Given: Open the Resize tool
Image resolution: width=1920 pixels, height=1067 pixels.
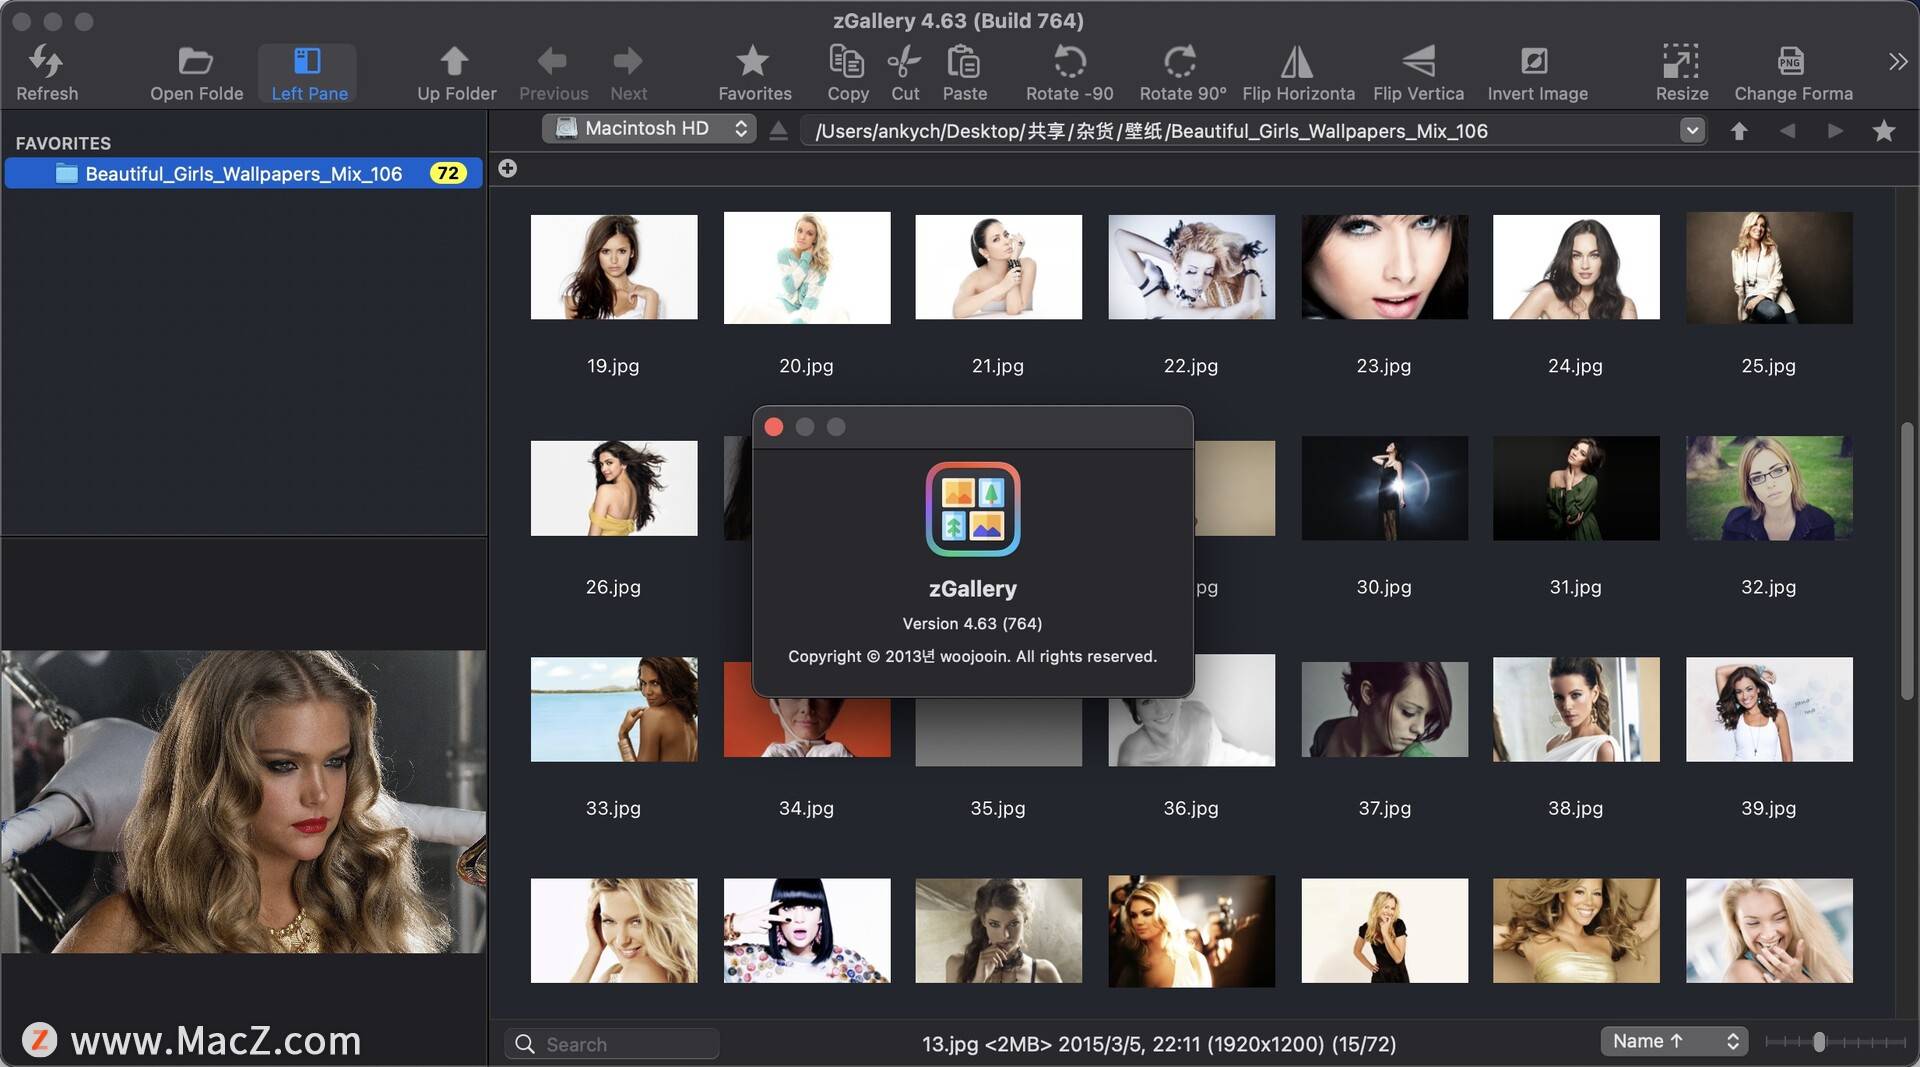Looking at the screenshot, I should [1681, 62].
